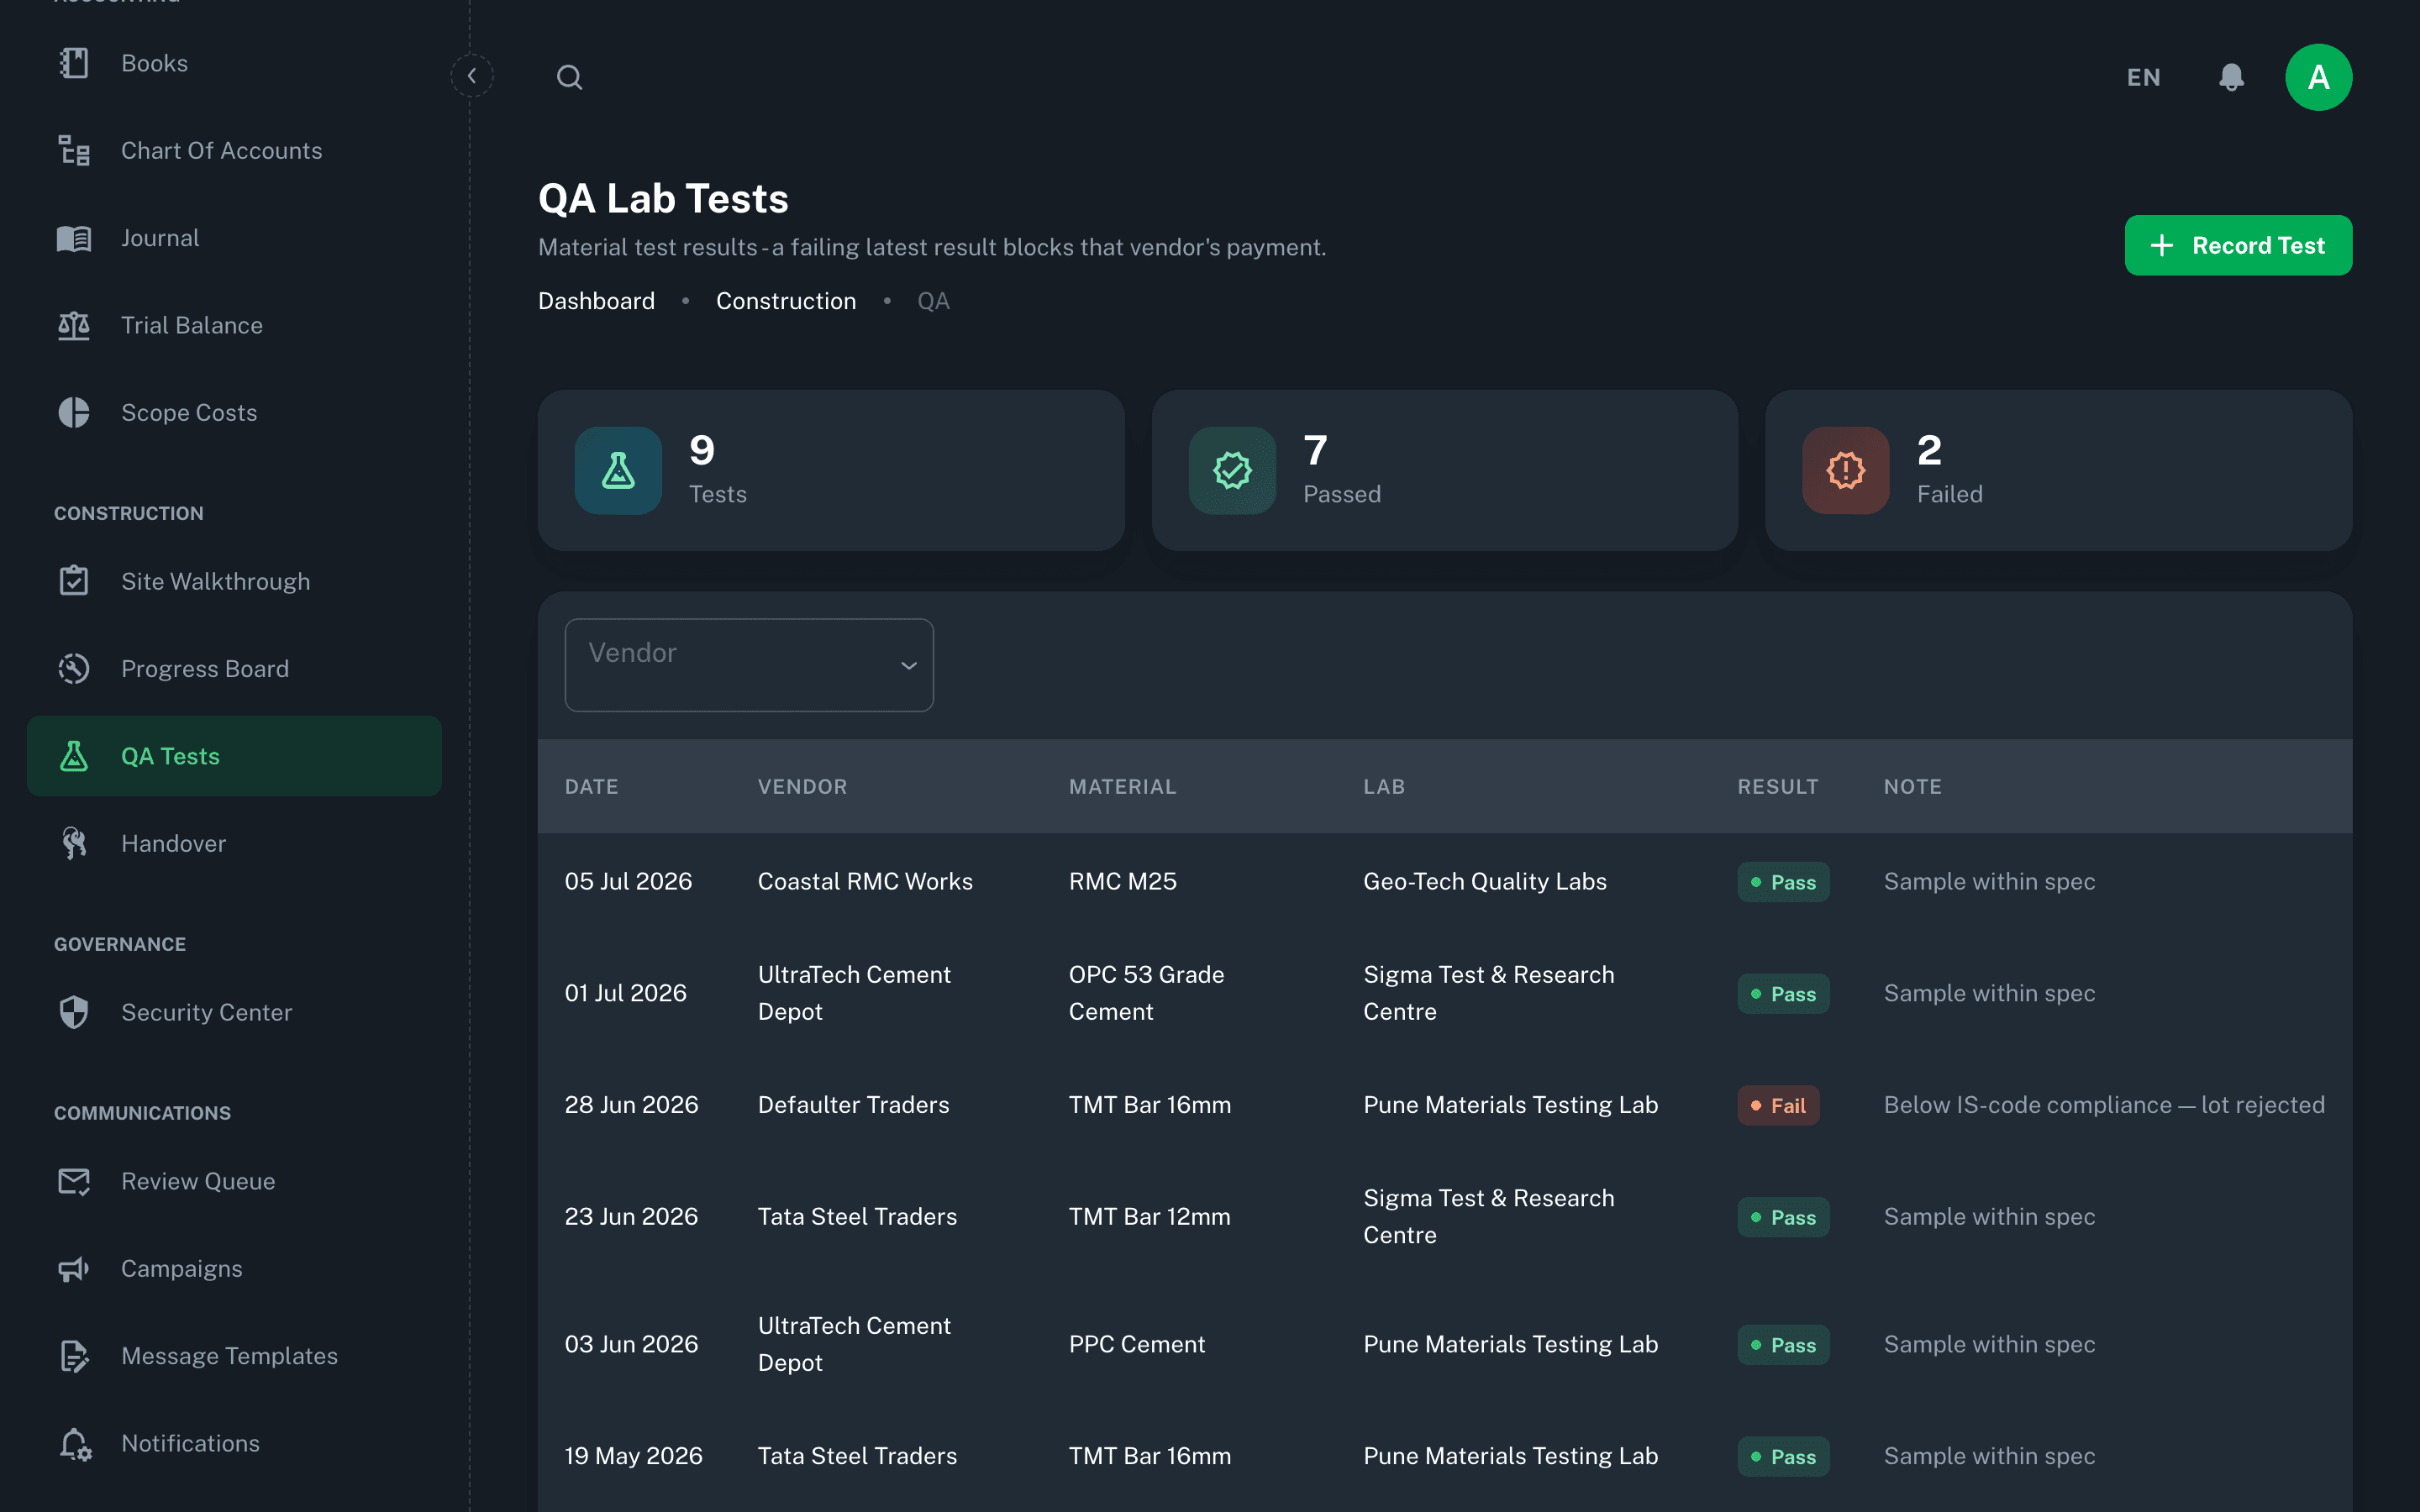Follow the Dashboard breadcrumb link
Image resolution: width=2420 pixels, height=1512 pixels.
(x=596, y=301)
